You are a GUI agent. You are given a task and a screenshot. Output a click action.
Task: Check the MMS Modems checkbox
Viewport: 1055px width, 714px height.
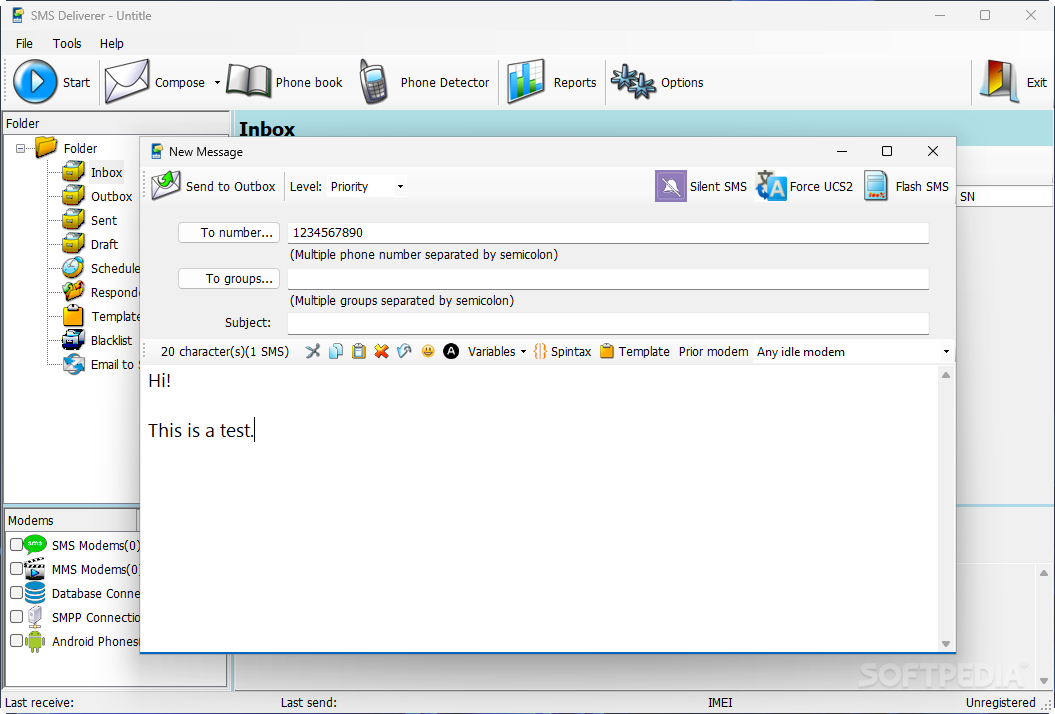pyautogui.click(x=17, y=569)
